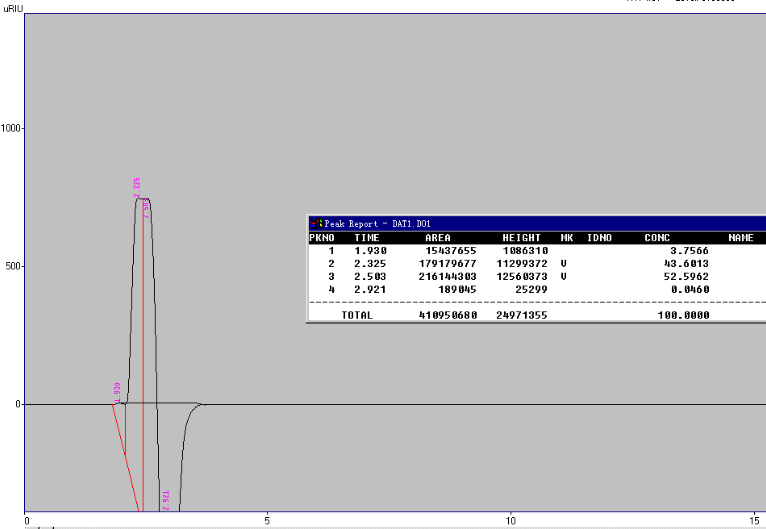The image size is (766, 529).
Task: Click the CONC column header
Action: tap(657, 238)
